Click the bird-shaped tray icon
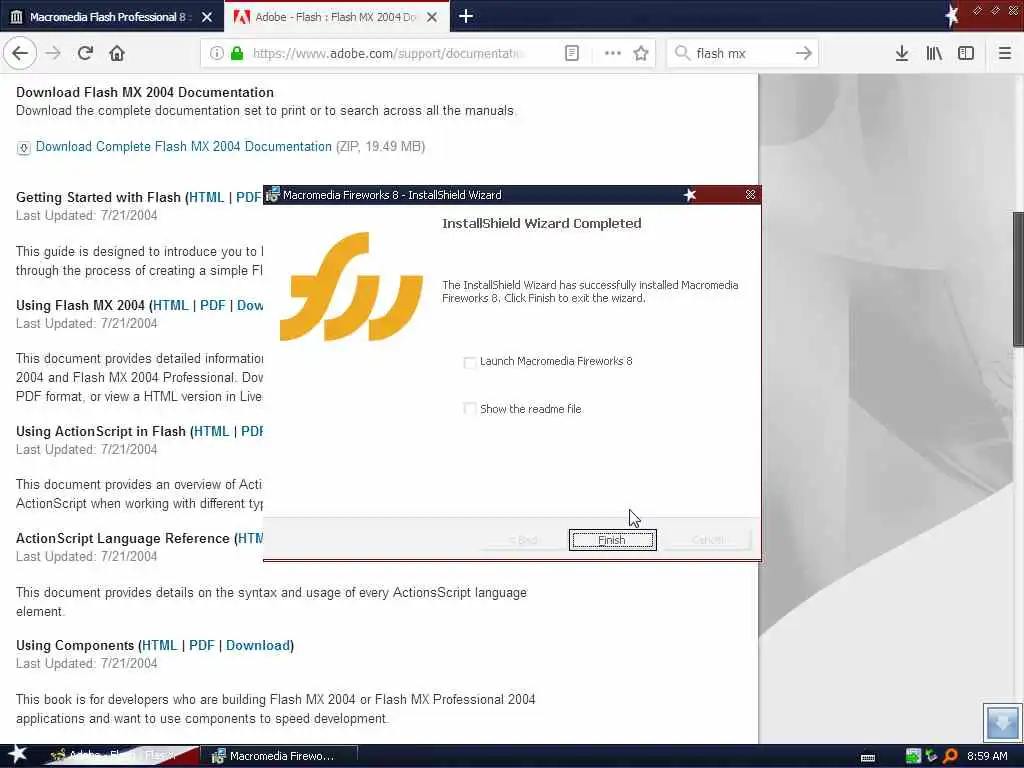This screenshot has height=768, width=1024. pyautogui.click(x=931, y=756)
